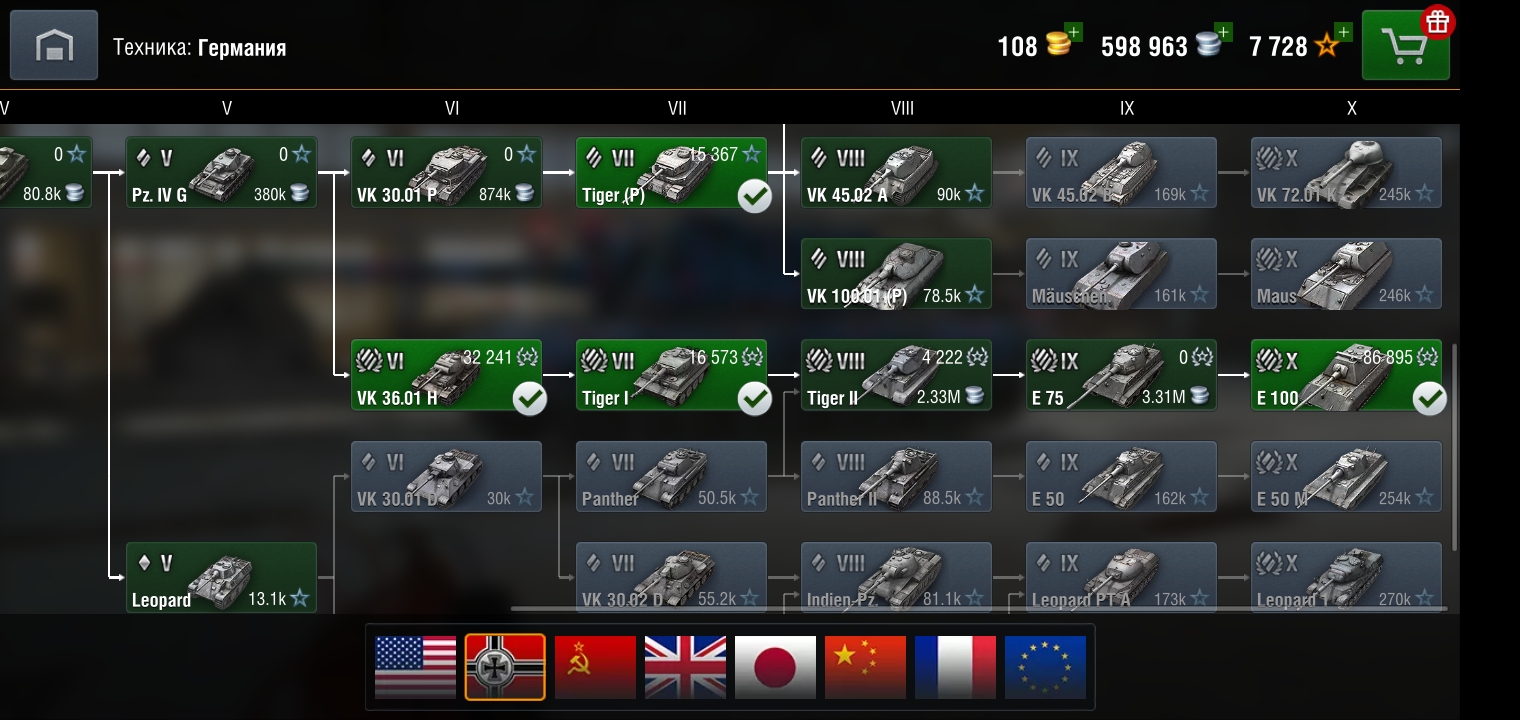1520x720 pixels.
Task: Click the horizontal tech tree scrollbar
Action: 979,608
